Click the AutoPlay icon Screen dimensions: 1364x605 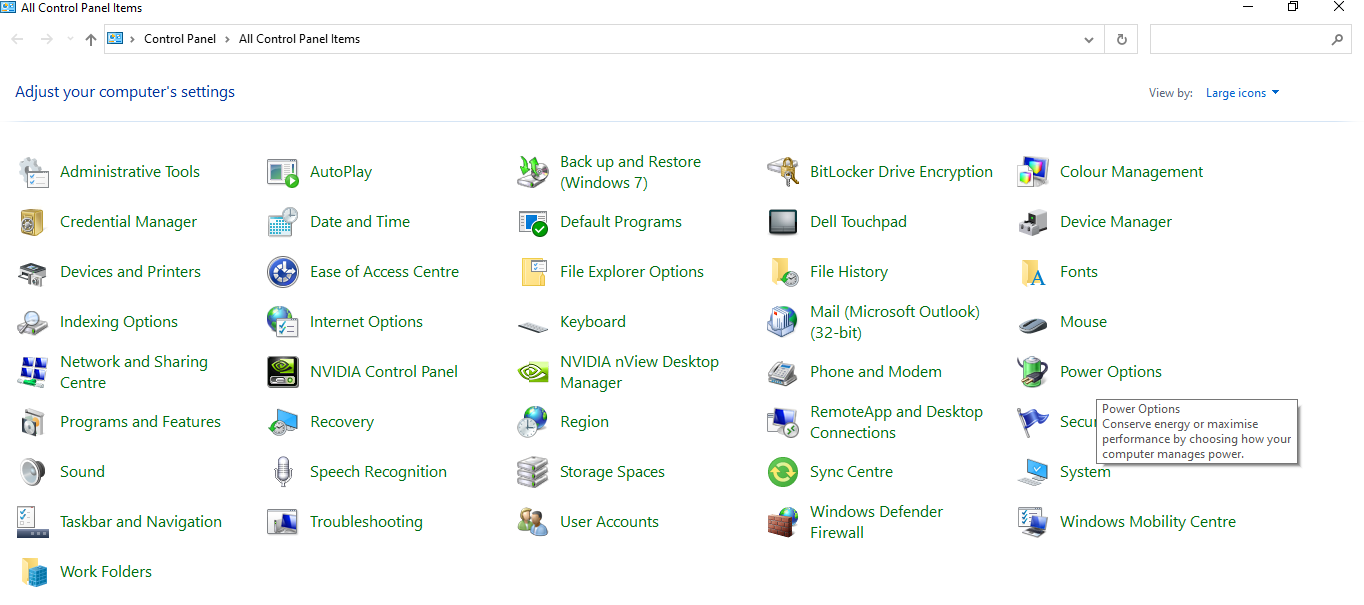(x=283, y=172)
